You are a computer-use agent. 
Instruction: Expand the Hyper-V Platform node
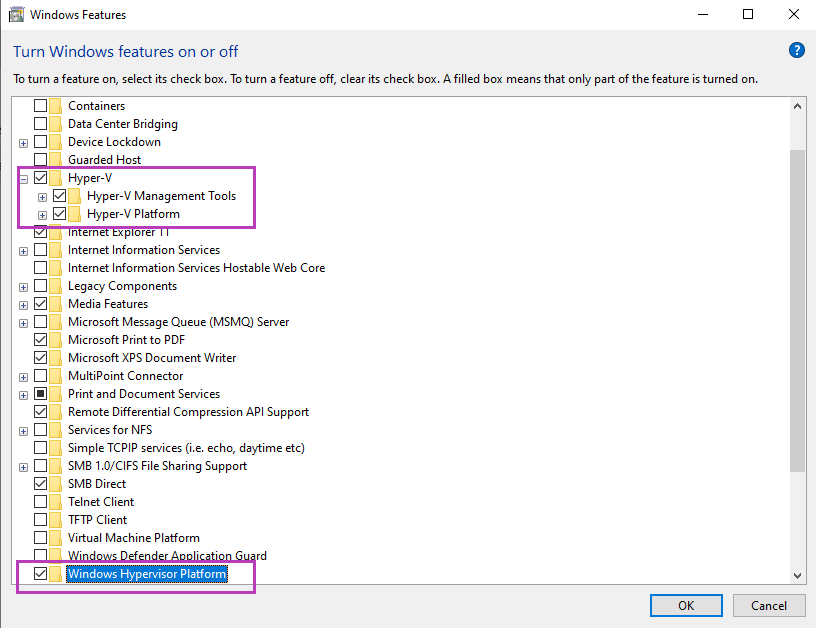click(x=43, y=215)
